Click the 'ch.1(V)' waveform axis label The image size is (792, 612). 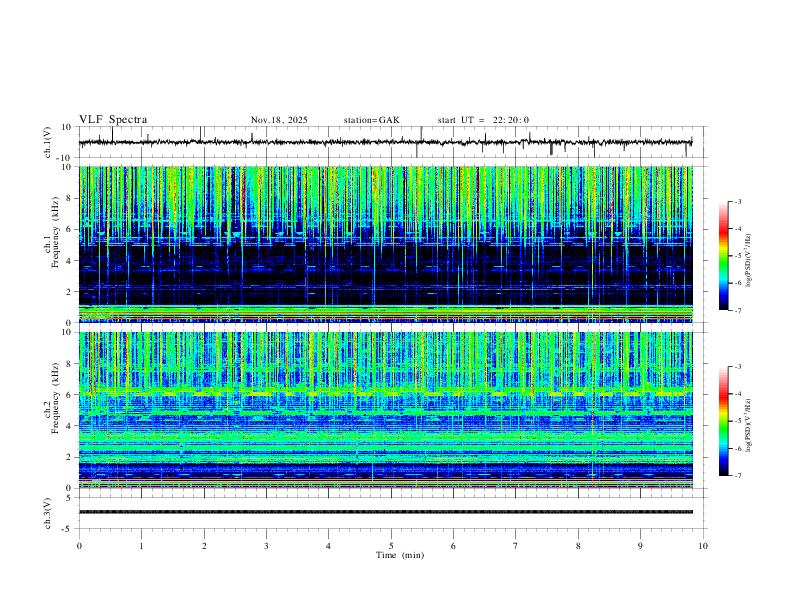pos(48,142)
